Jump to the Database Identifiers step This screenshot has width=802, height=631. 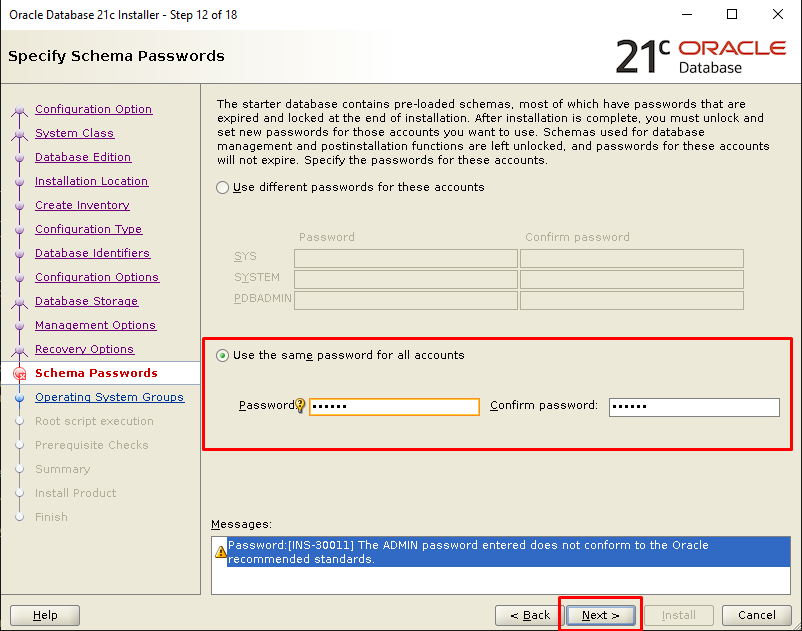point(93,253)
